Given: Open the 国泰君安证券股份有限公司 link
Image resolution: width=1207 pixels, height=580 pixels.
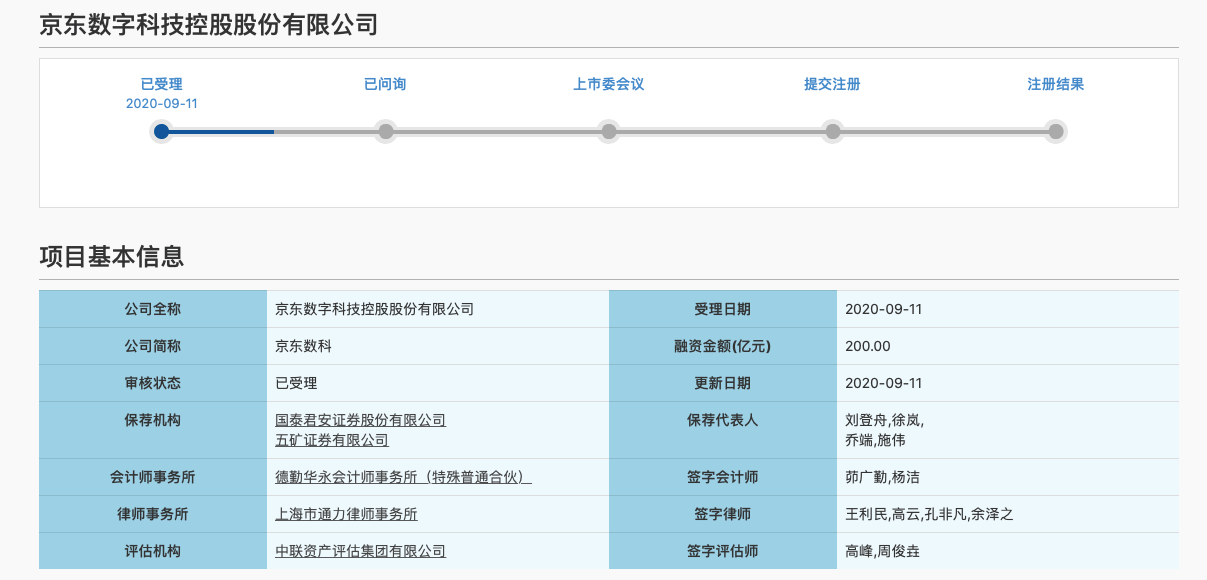Looking at the screenshot, I should pos(360,420).
